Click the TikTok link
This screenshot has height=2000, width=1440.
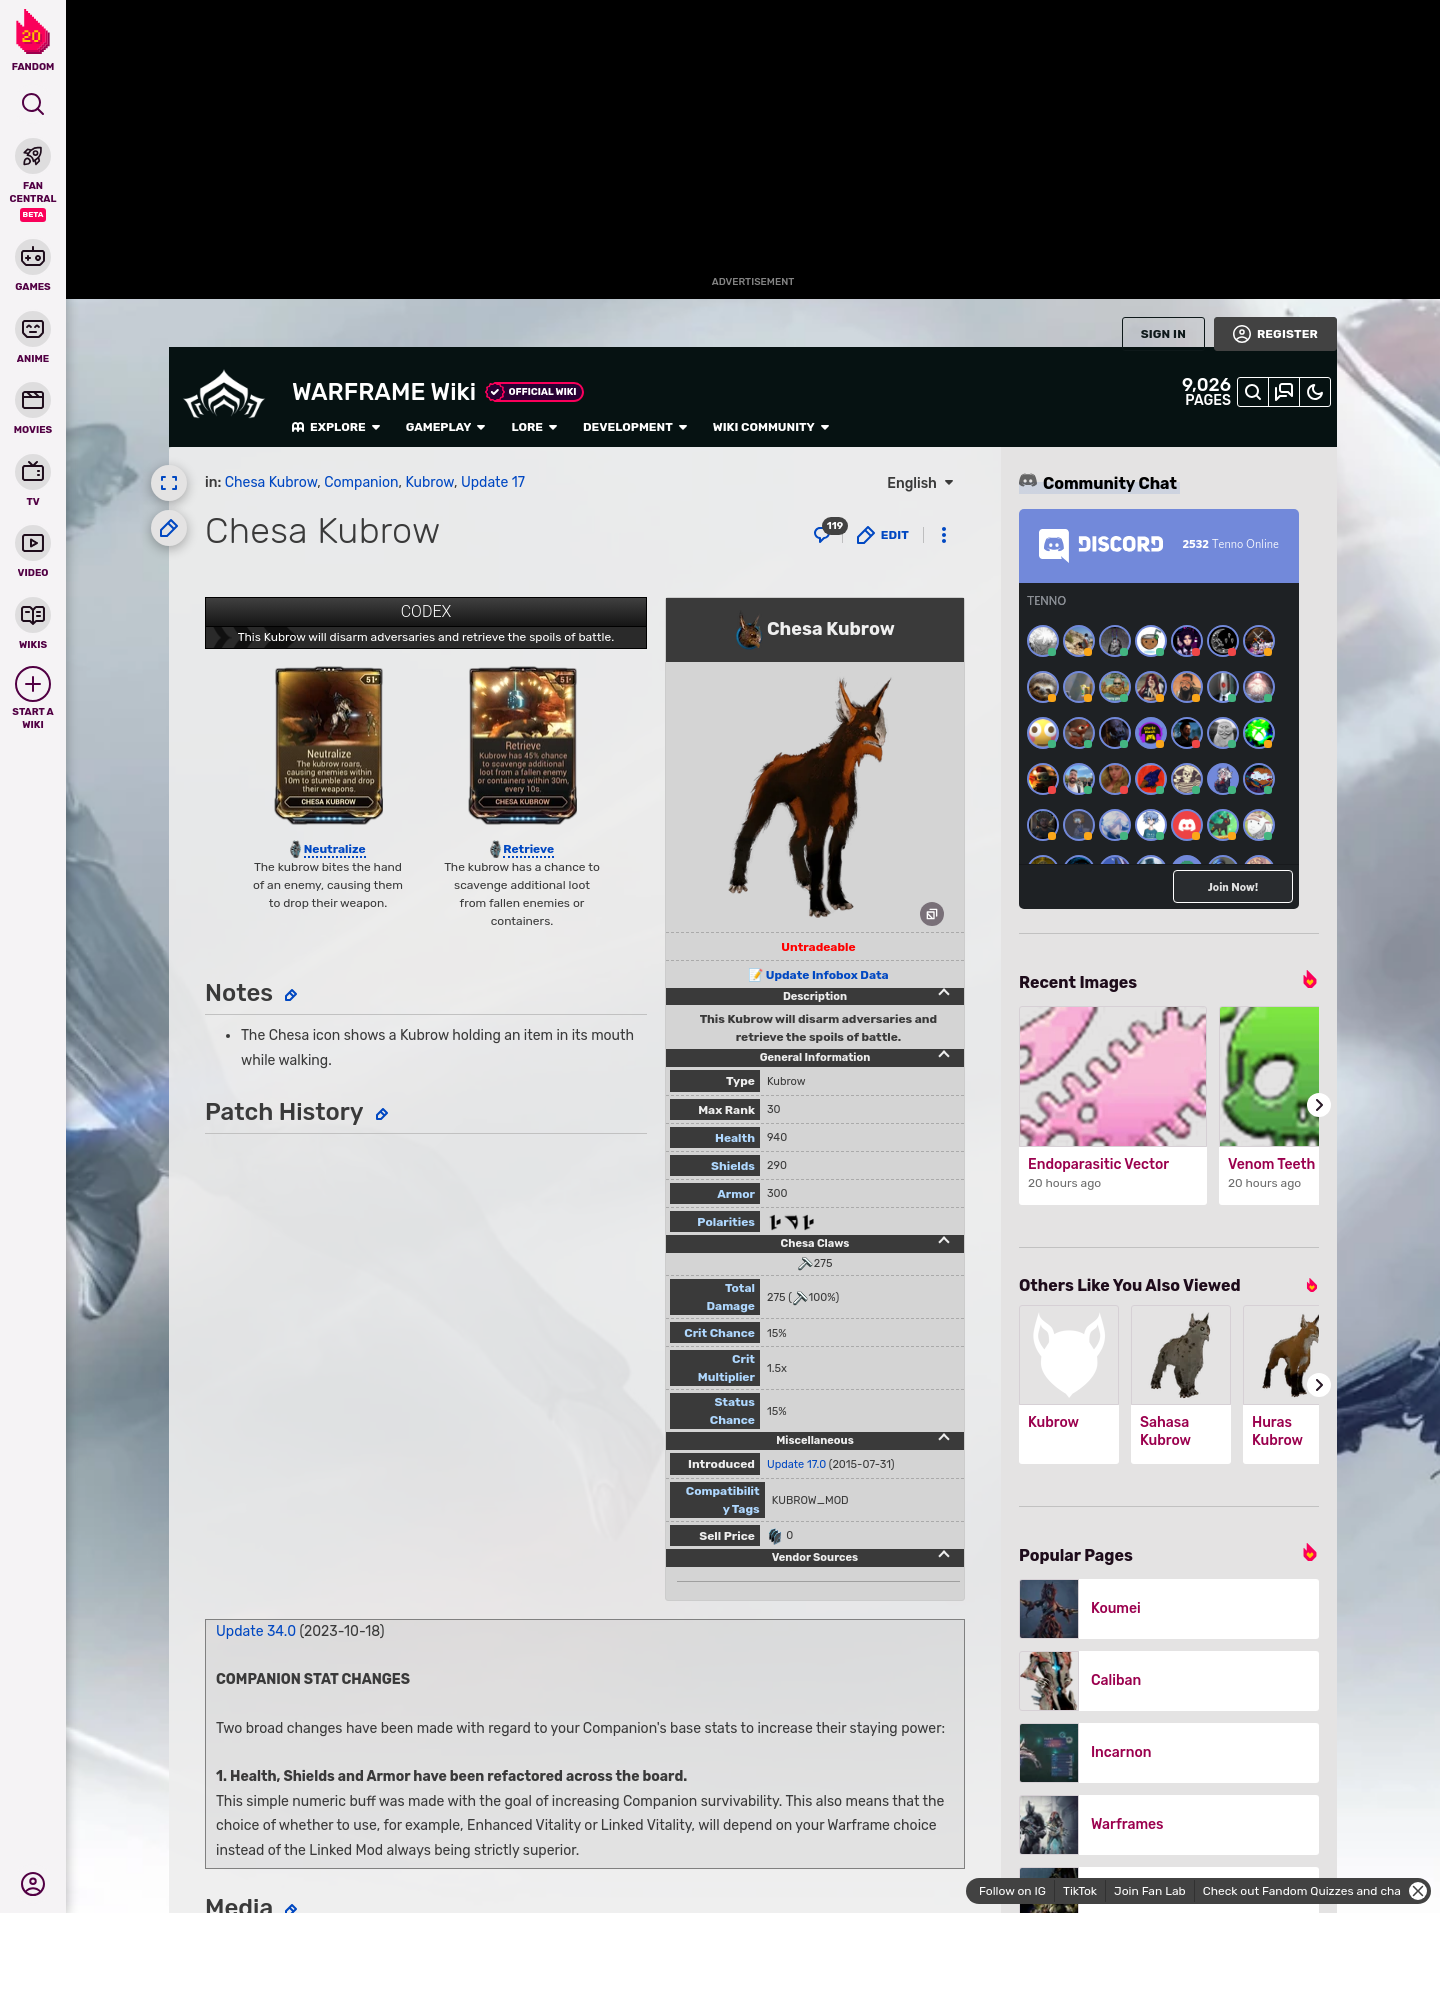(x=1080, y=1891)
